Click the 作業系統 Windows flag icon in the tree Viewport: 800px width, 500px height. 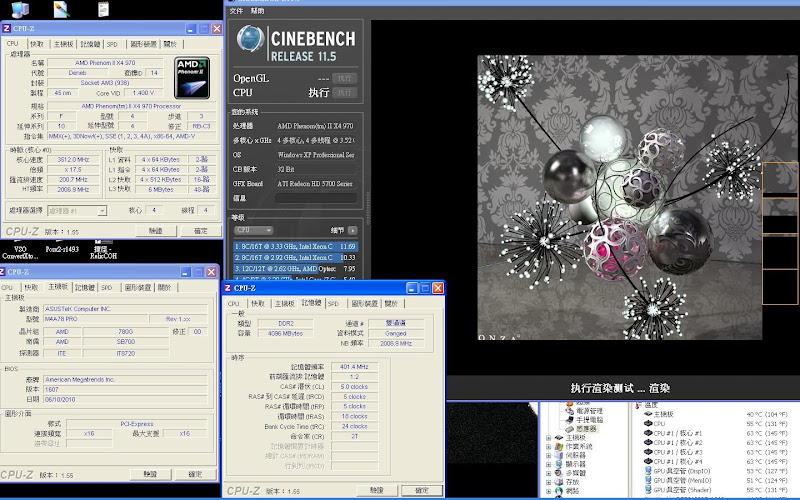coord(559,446)
